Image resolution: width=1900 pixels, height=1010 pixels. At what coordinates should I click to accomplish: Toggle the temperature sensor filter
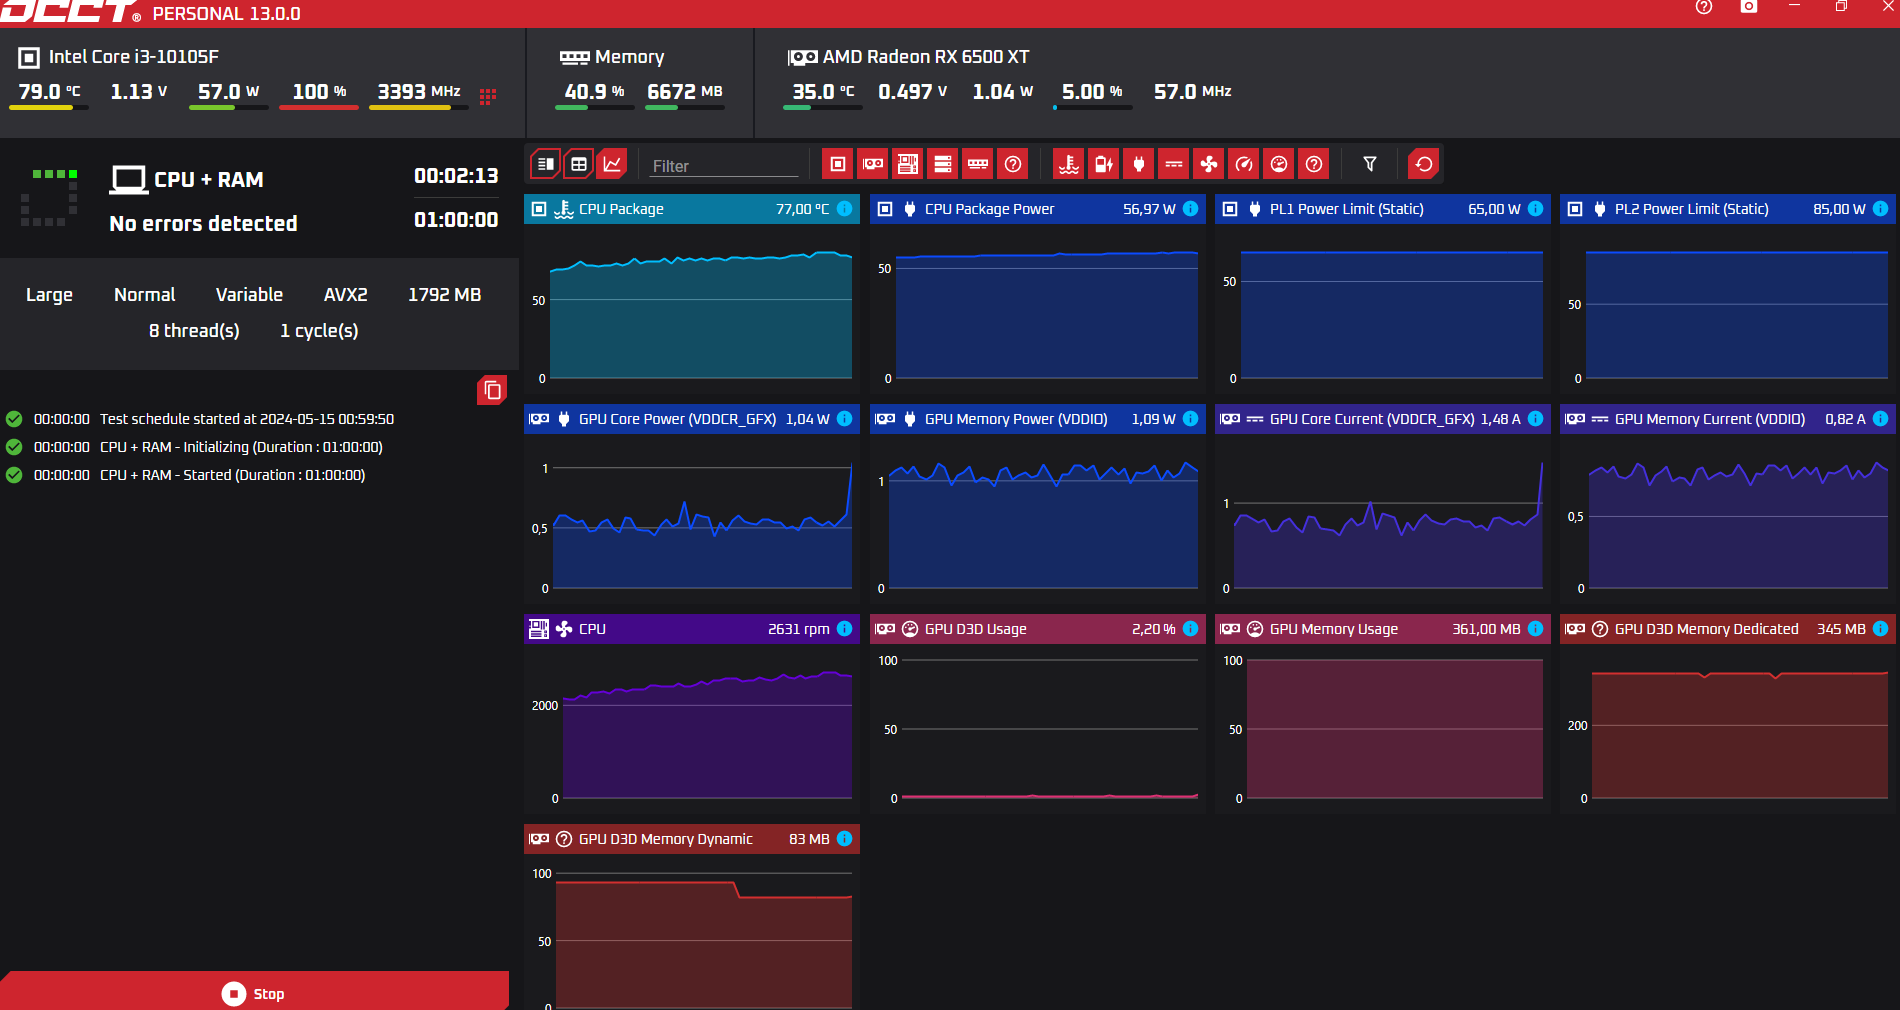tap(1069, 164)
